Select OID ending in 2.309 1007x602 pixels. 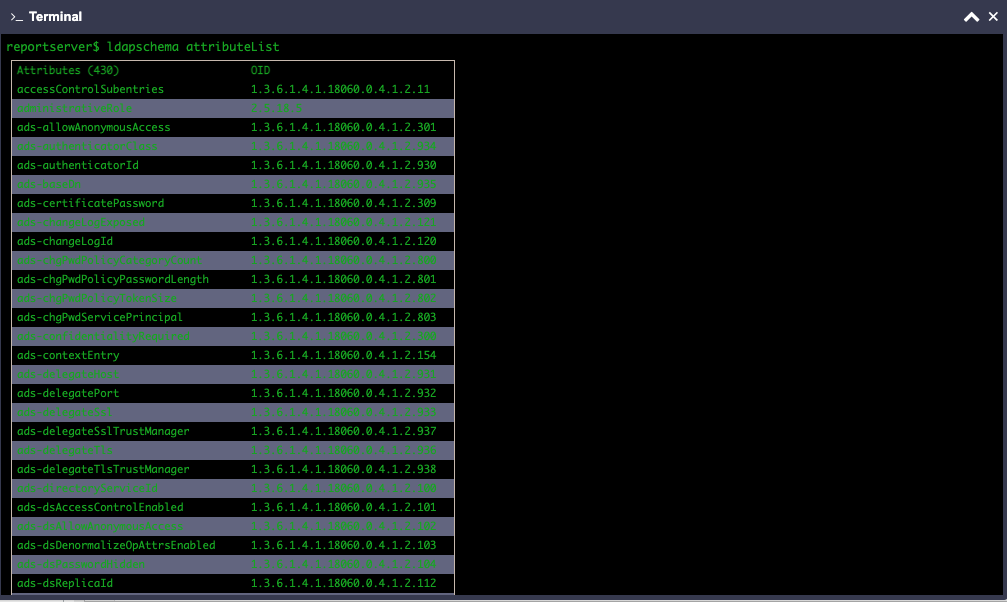click(344, 203)
